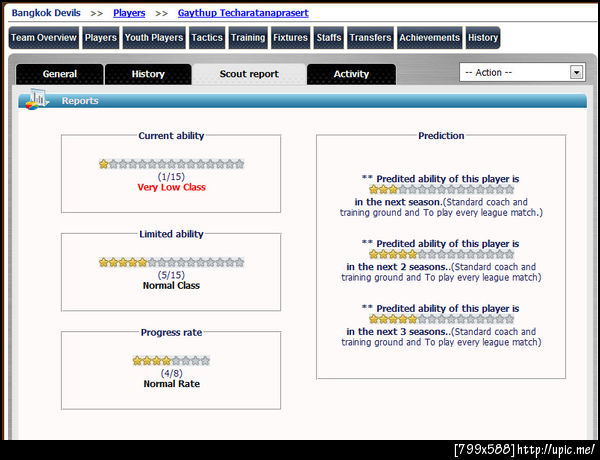
Task: Click the Reports chart icon
Action: (x=37, y=100)
